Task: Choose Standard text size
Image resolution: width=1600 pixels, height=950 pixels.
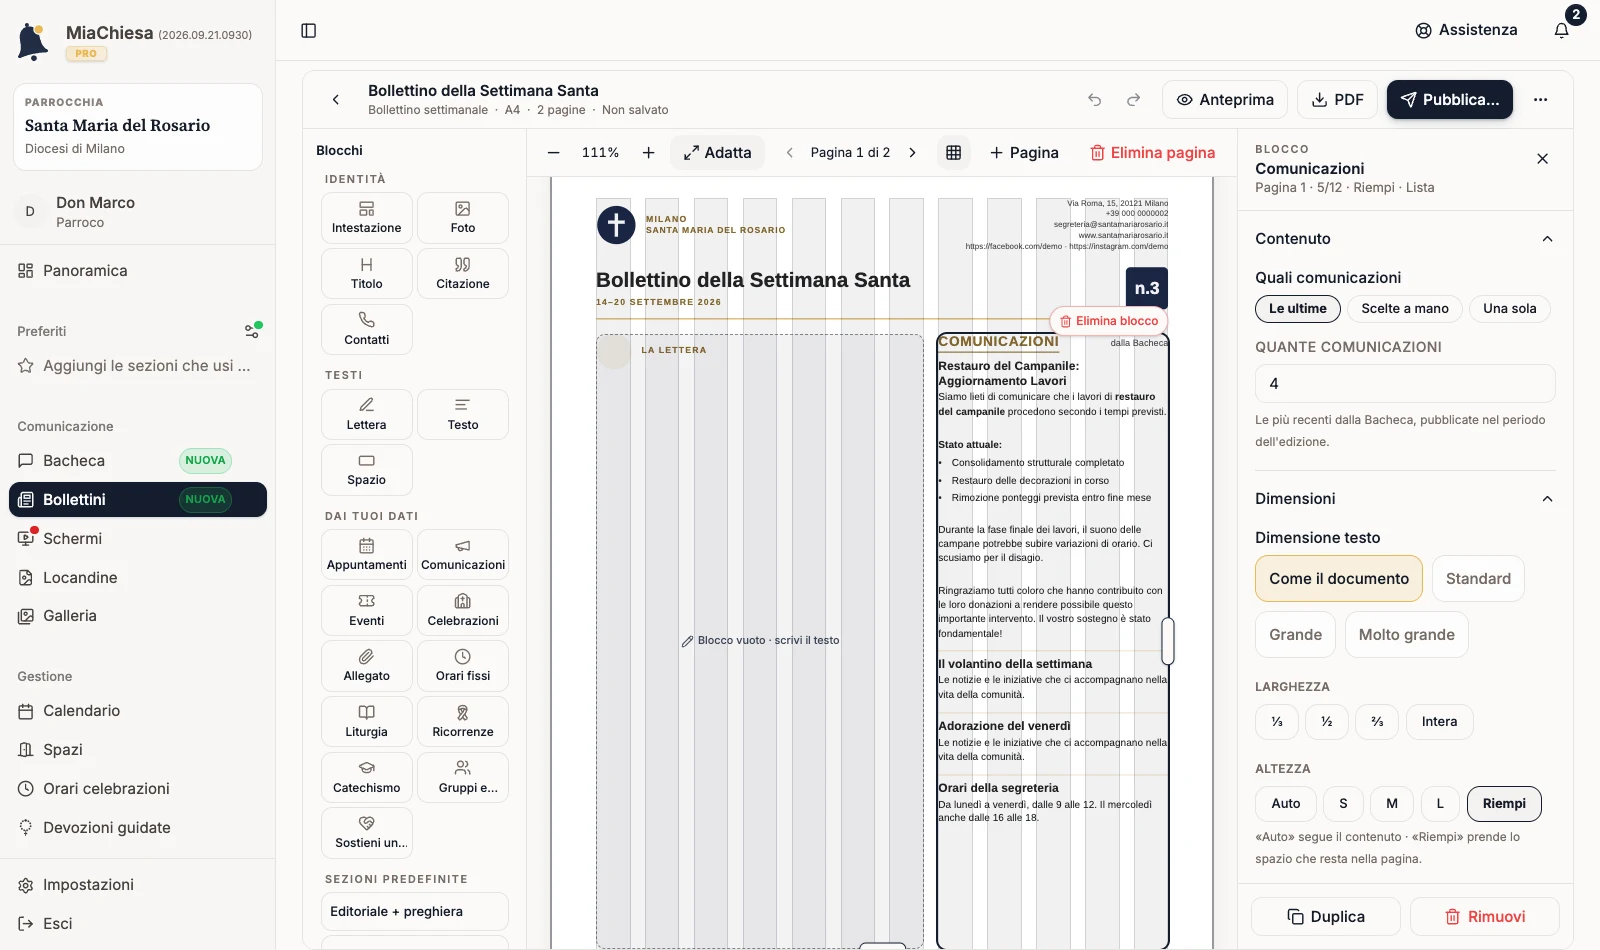Action: point(1478,579)
